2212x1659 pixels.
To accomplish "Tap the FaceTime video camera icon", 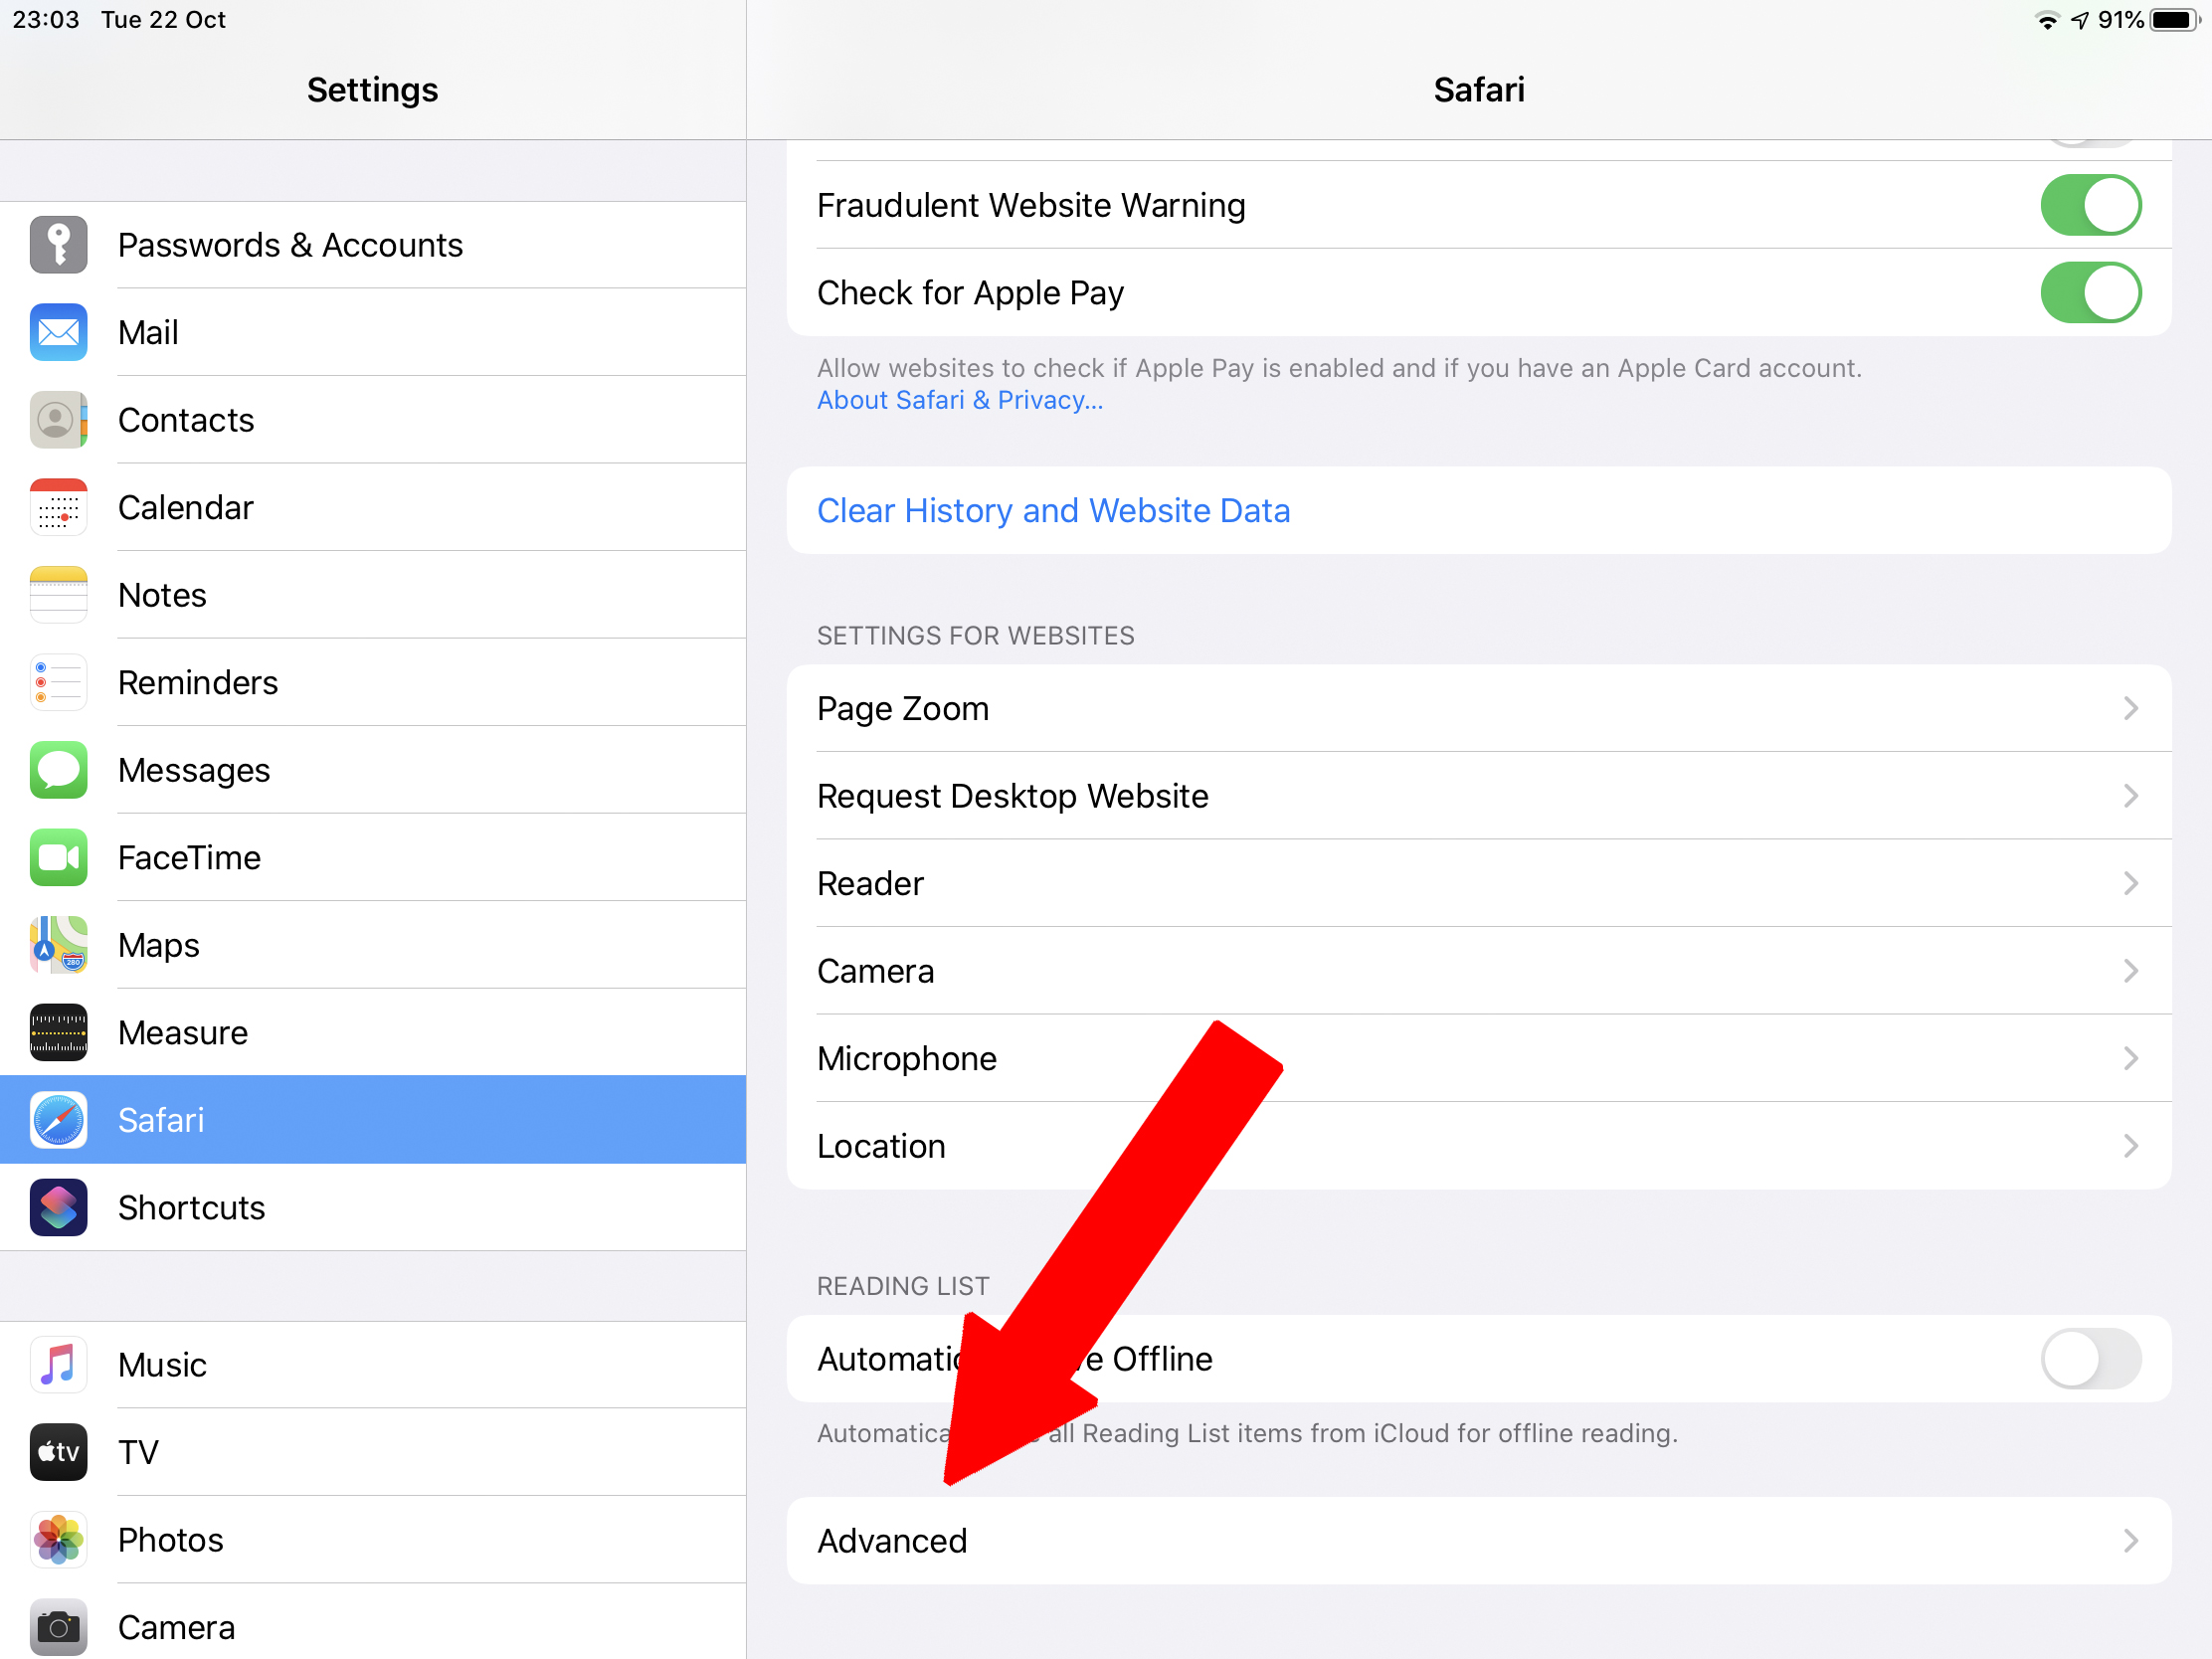I will (x=58, y=857).
